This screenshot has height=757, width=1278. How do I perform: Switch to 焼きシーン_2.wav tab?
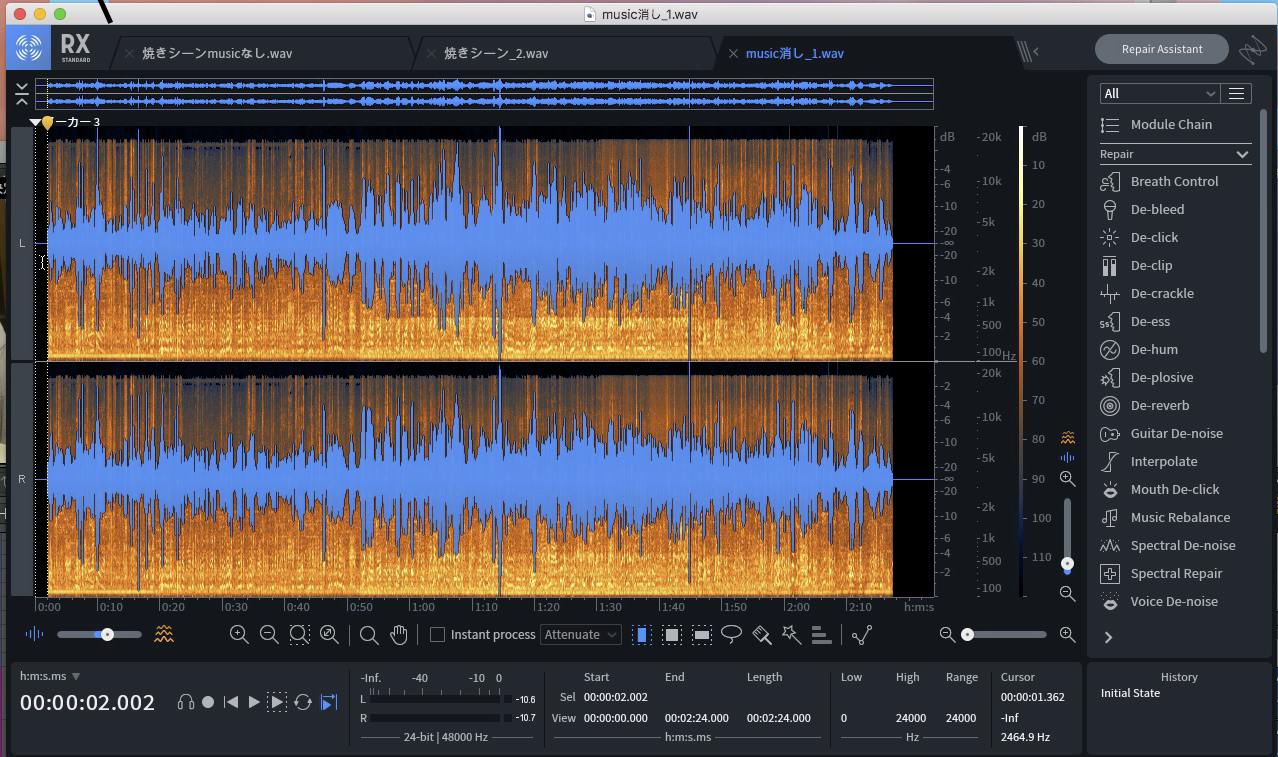(496, 53)
